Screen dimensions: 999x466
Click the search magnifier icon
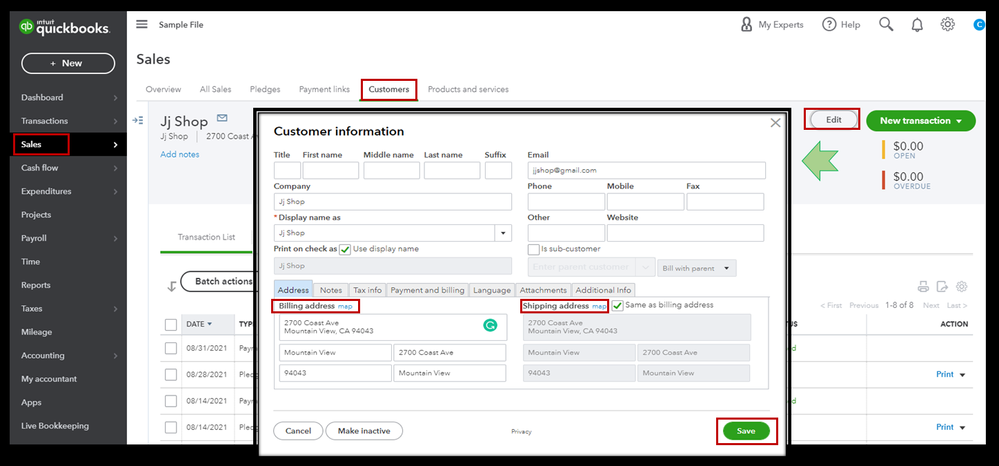(x=886, y=24)
